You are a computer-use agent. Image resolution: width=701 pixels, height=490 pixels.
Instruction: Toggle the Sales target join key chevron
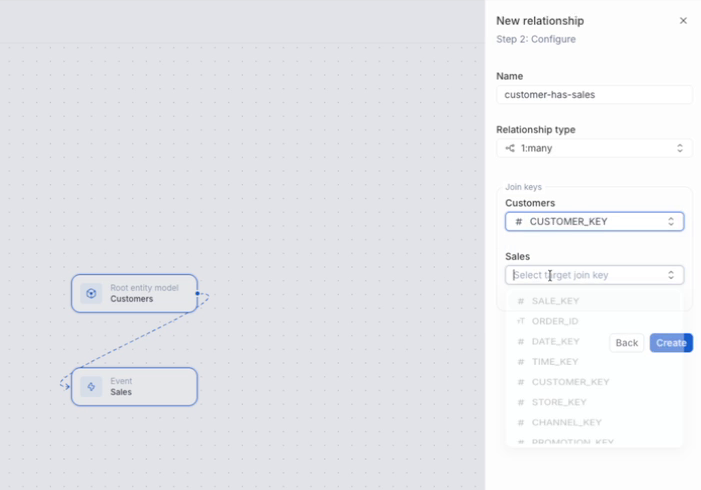[671, 275]
